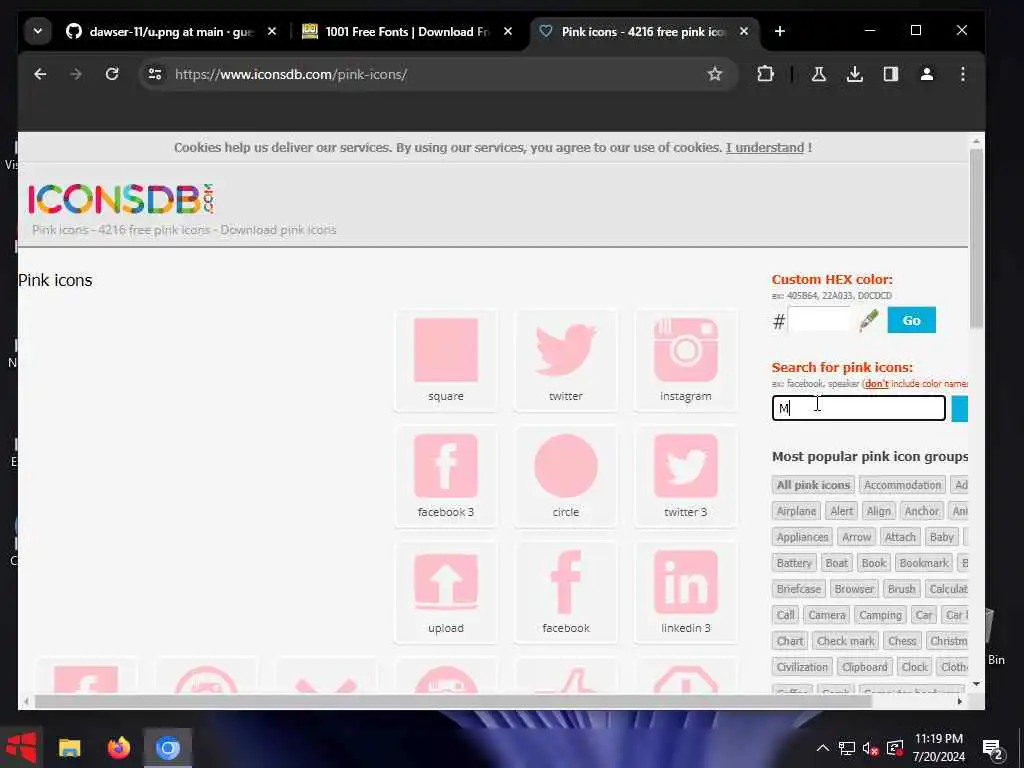This screenshot has height=768, width=1024.
Task: Open the Clipboard icon group
Action: (865, 667)
